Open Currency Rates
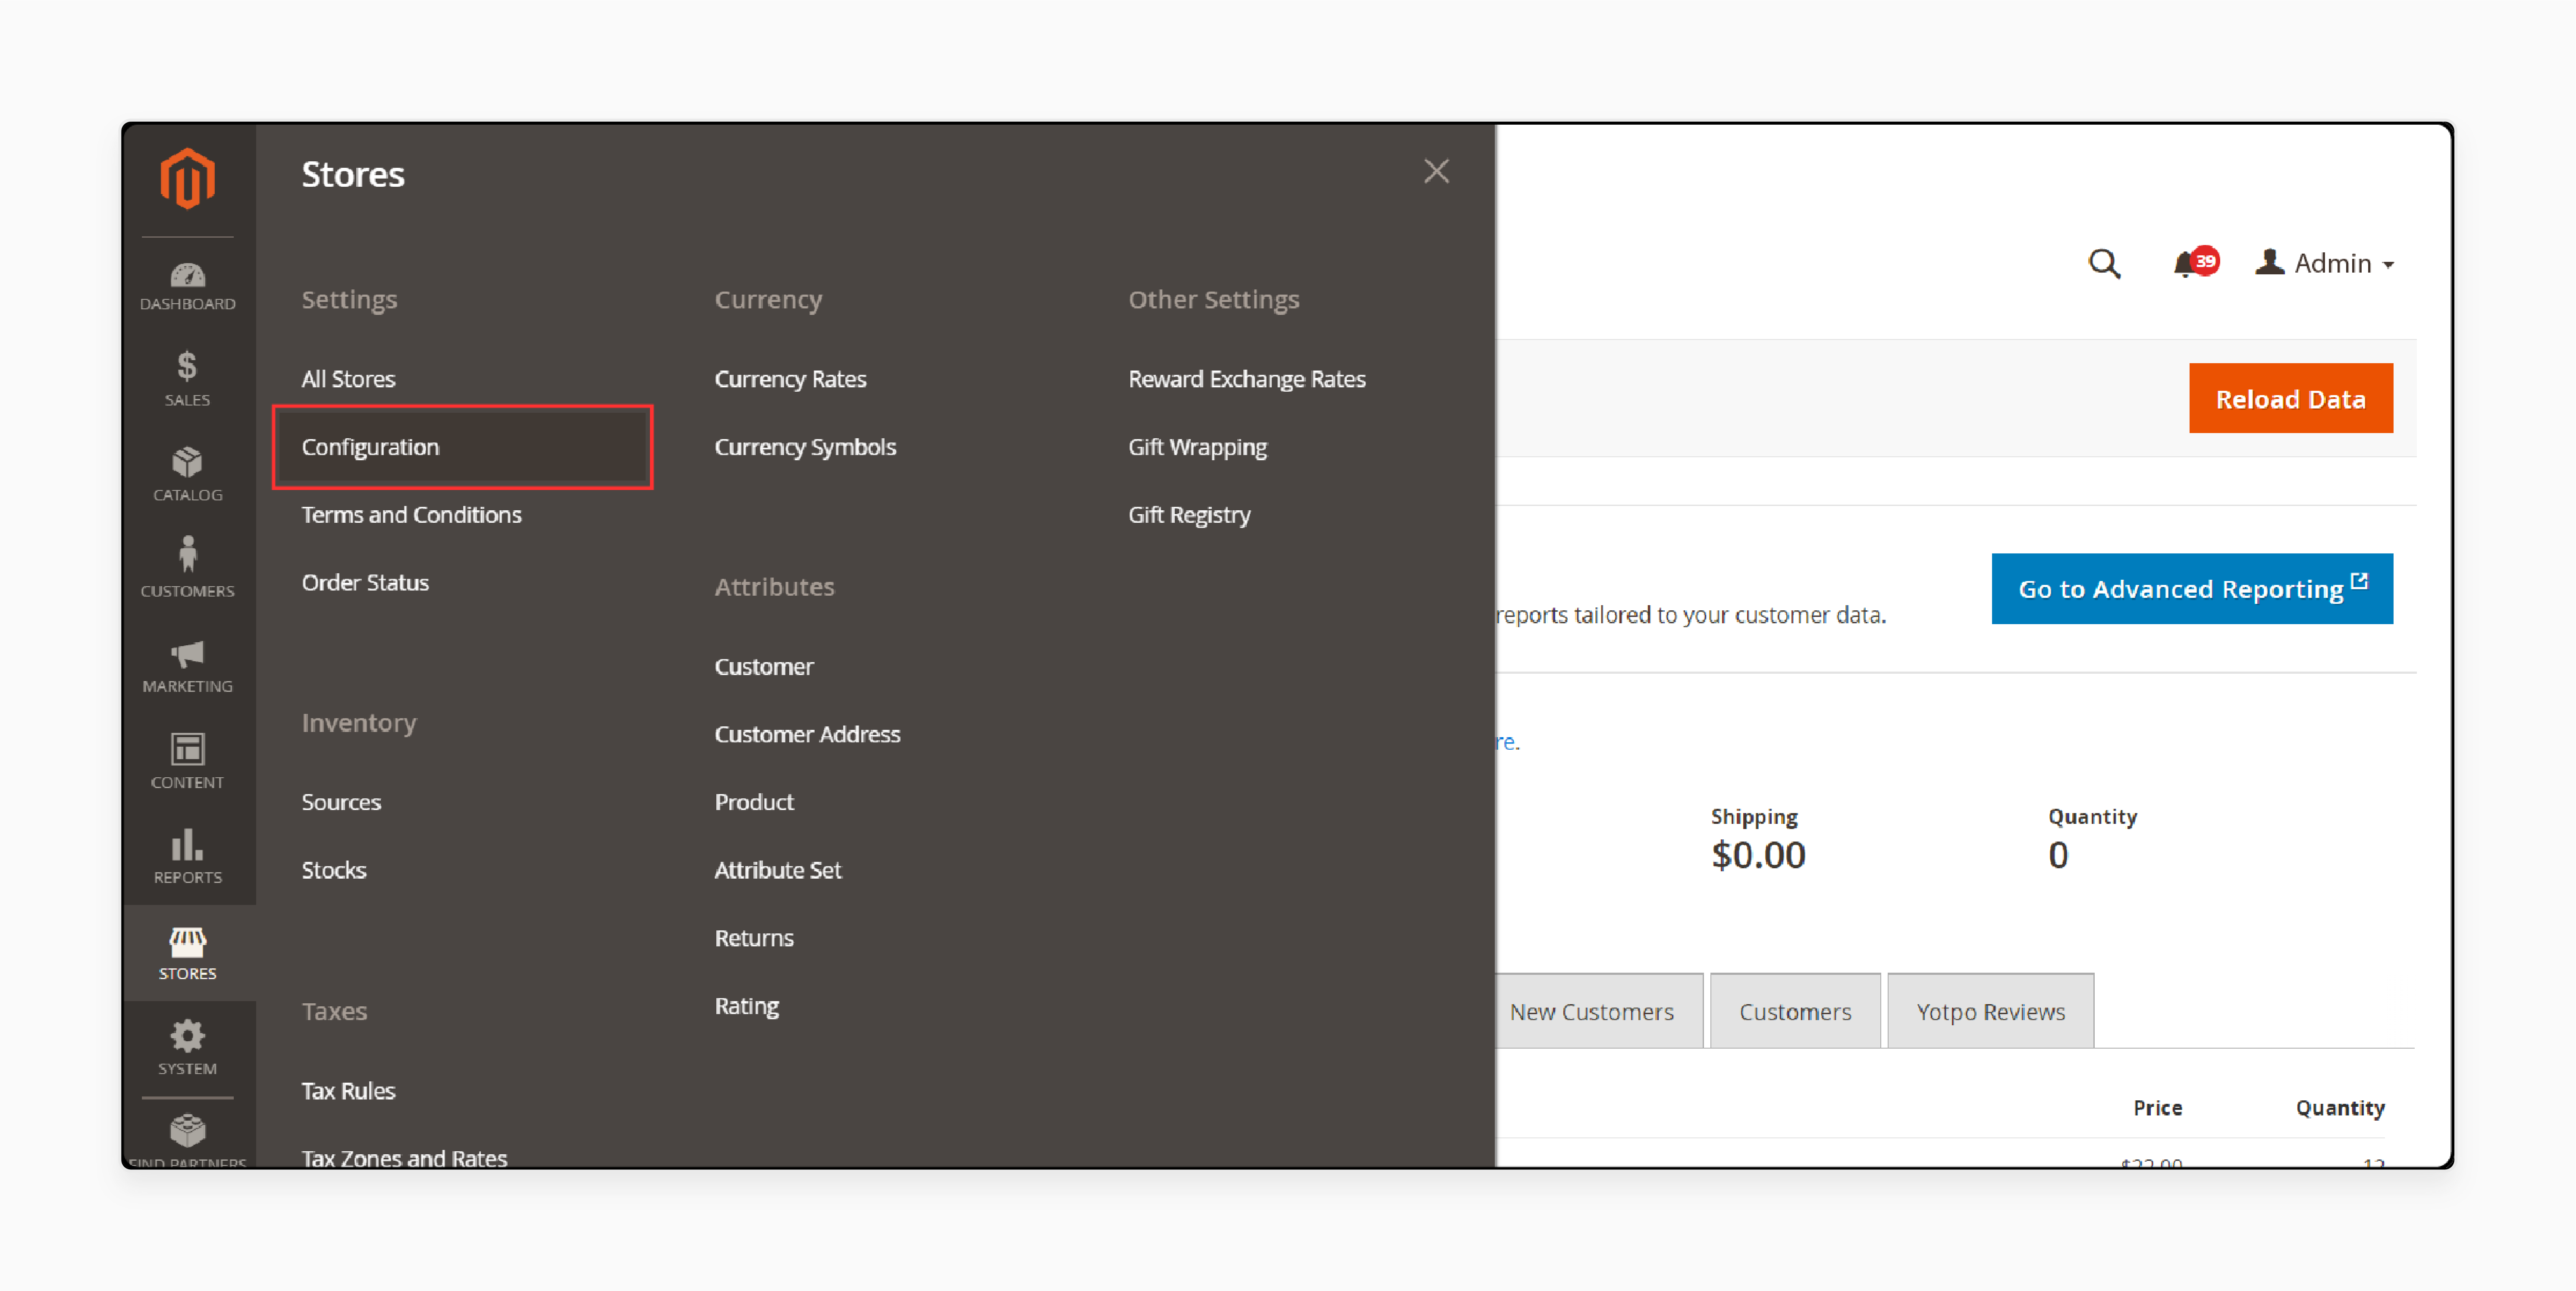 pyautogui.click(x=790, y=379)
